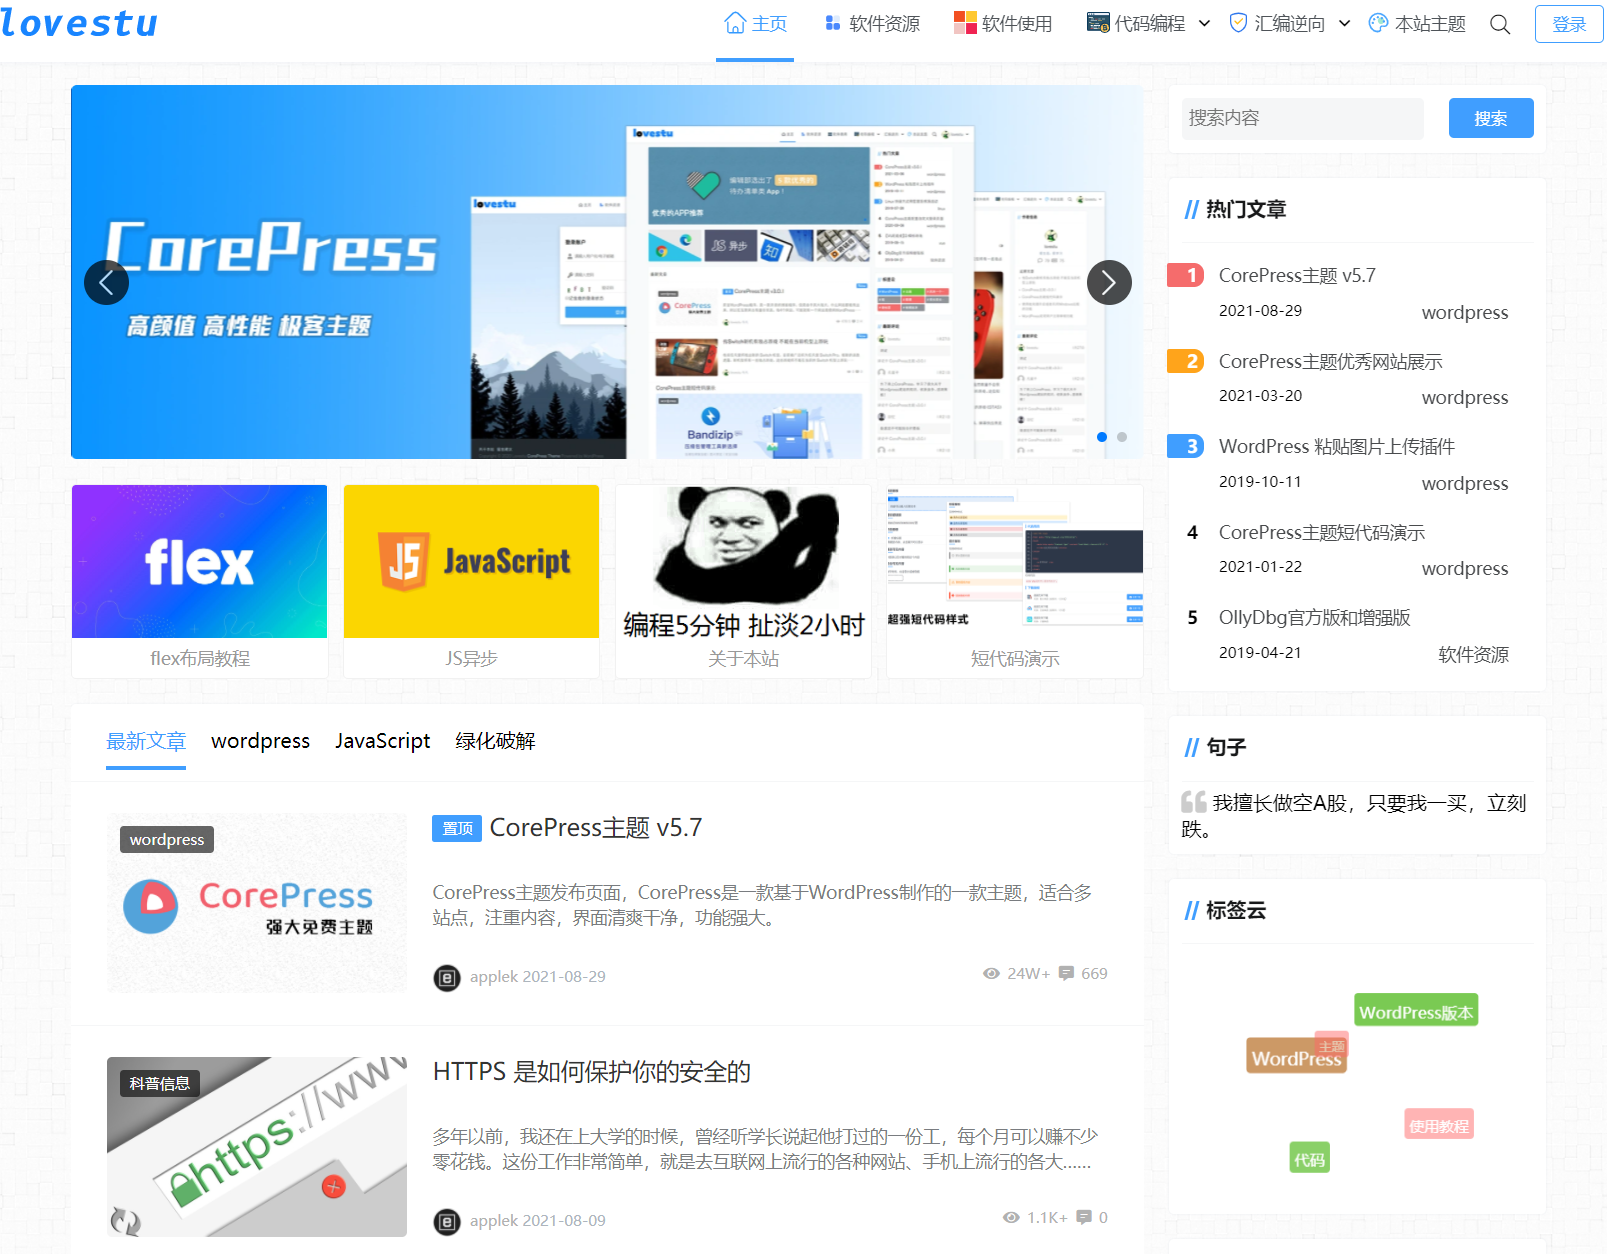The width and height of the screenshot is (1607, 1254).
Task: Click 软件资源 category next to 2019-04-21
Action: coord(1473,654)
